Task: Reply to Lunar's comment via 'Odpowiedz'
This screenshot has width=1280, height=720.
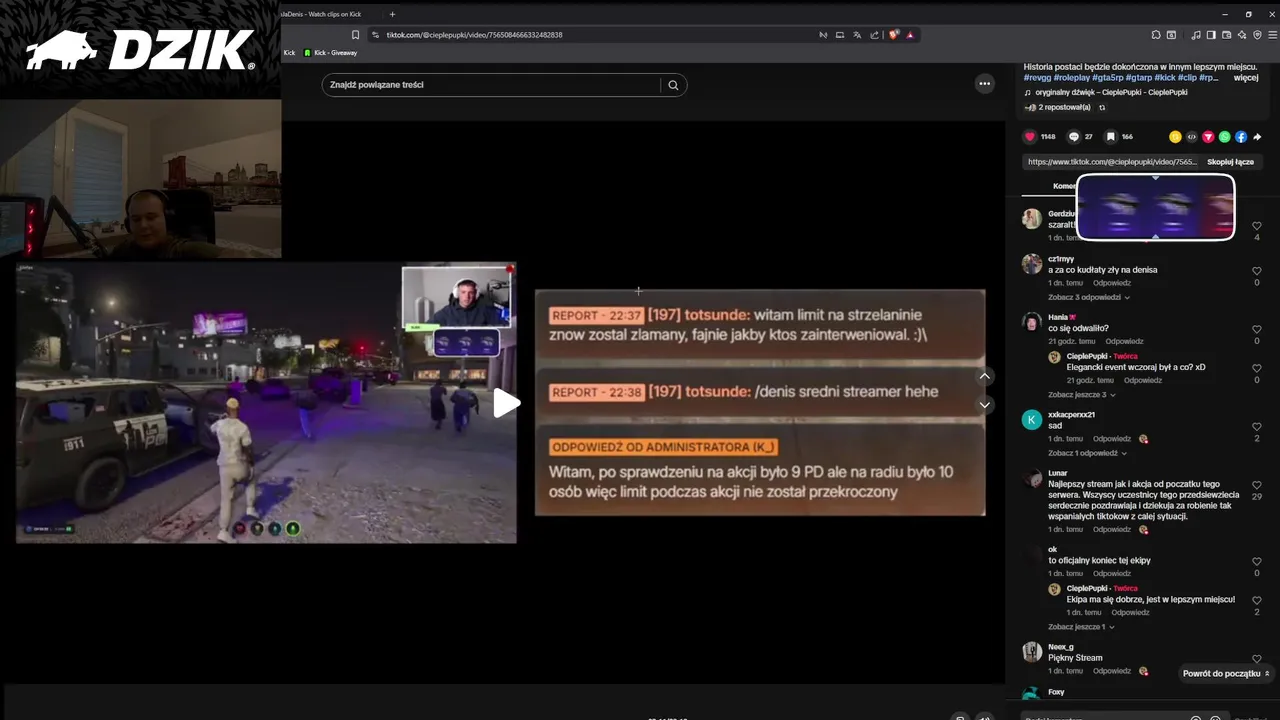Action: [x=1112, y=529]
